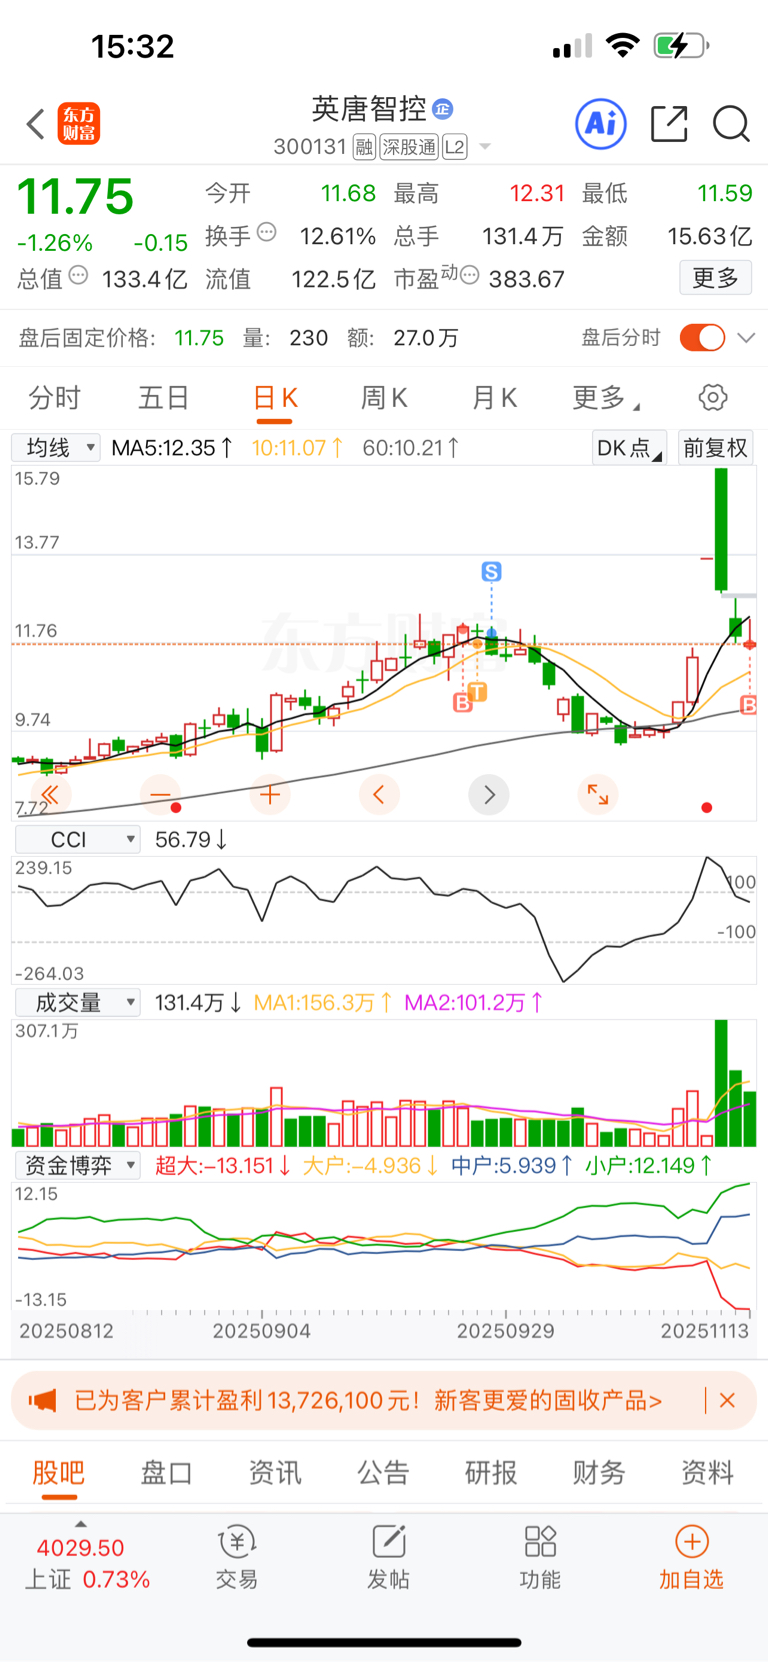Image resolution: width=768 pixels, height=1662 pixels.
Task: Tap the orange T marker on chart
Action: click(x=478, y=692)
